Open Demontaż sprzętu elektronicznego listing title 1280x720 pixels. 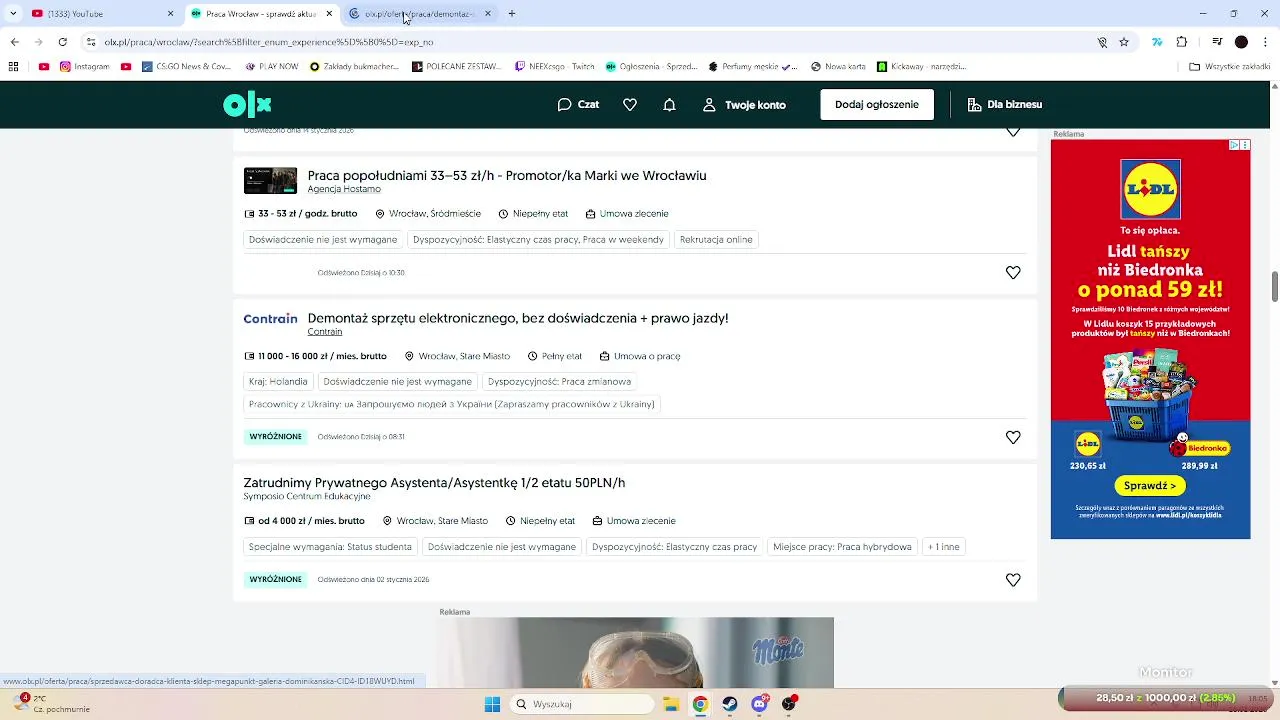point(518,318)
